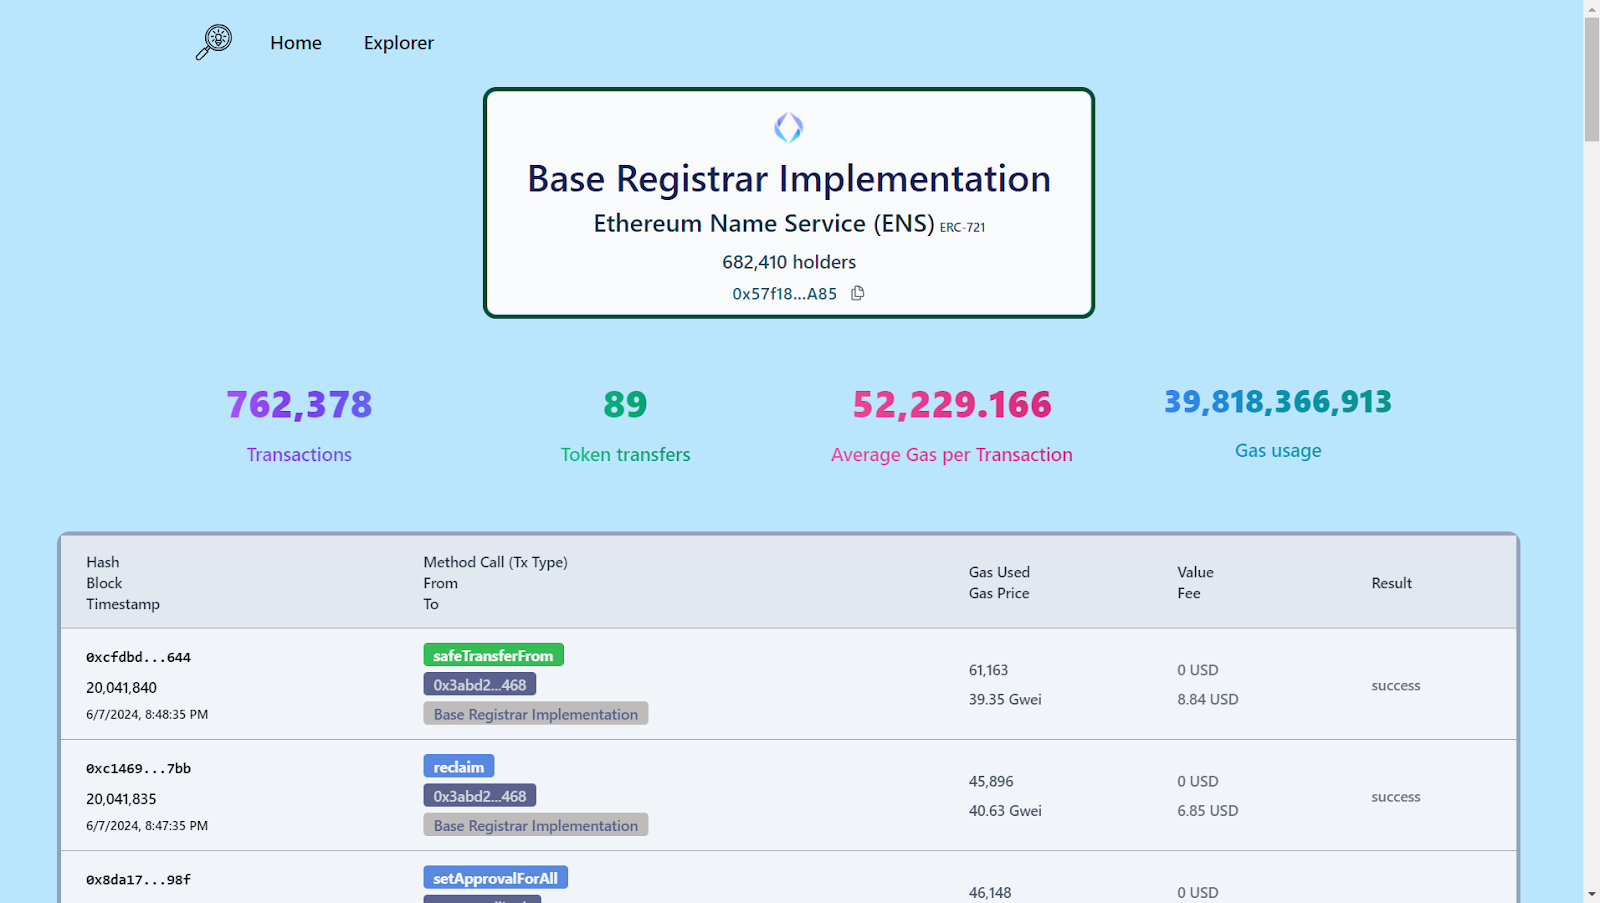Image resolution: width=1600 pixels, height=903 pixels.
Task: Click the scrollbar up arrow
Action: (1592, 8)
